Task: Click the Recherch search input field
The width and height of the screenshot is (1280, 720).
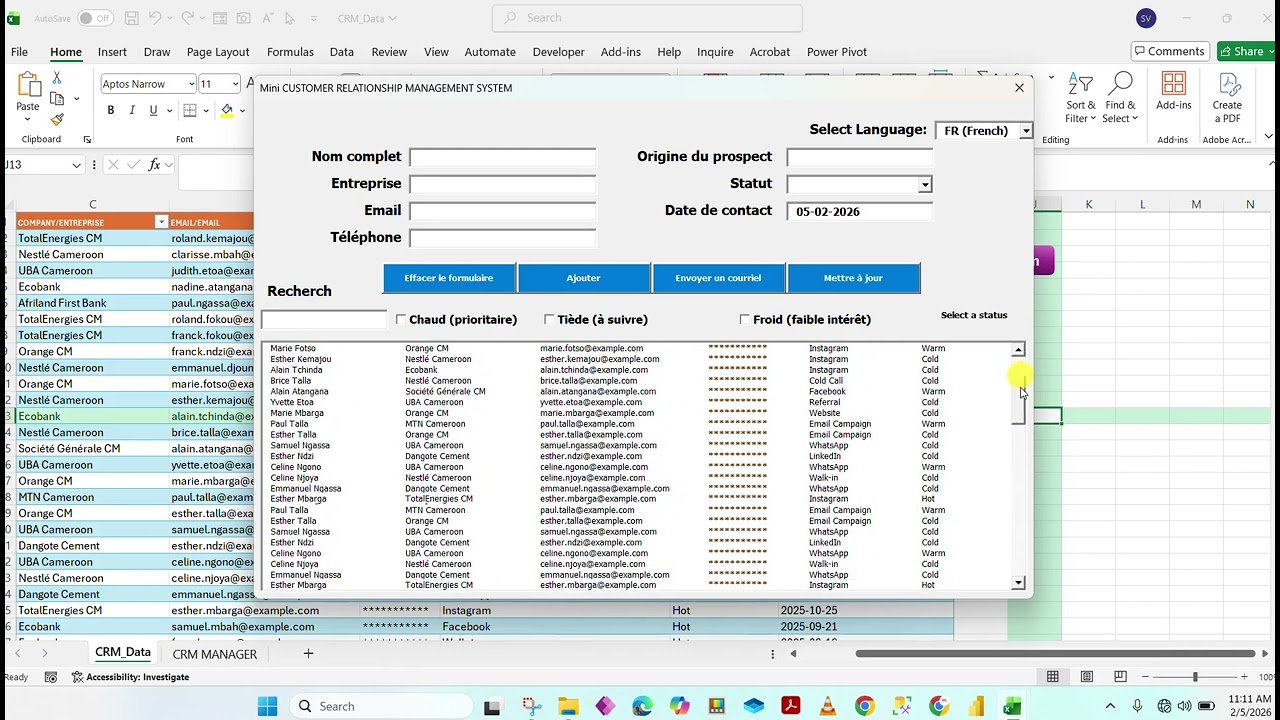Action: (323, 320)
